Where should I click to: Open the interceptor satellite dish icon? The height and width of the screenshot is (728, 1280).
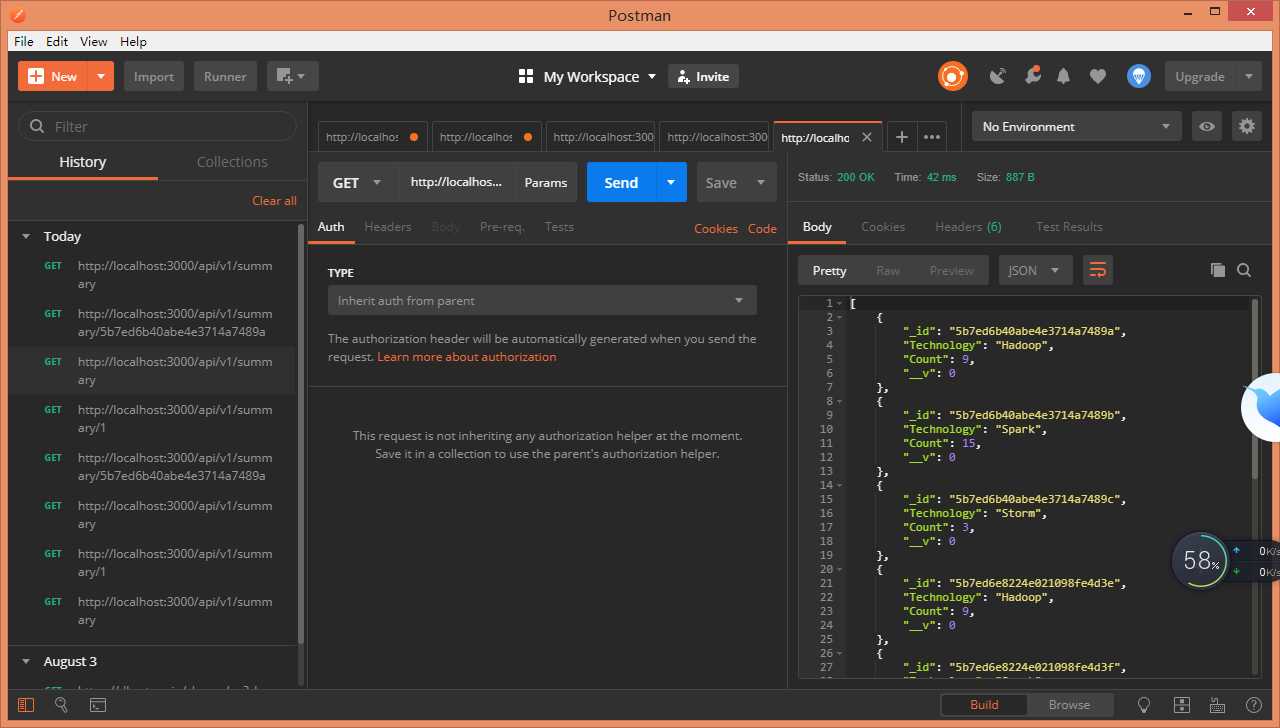coord(997,76)
